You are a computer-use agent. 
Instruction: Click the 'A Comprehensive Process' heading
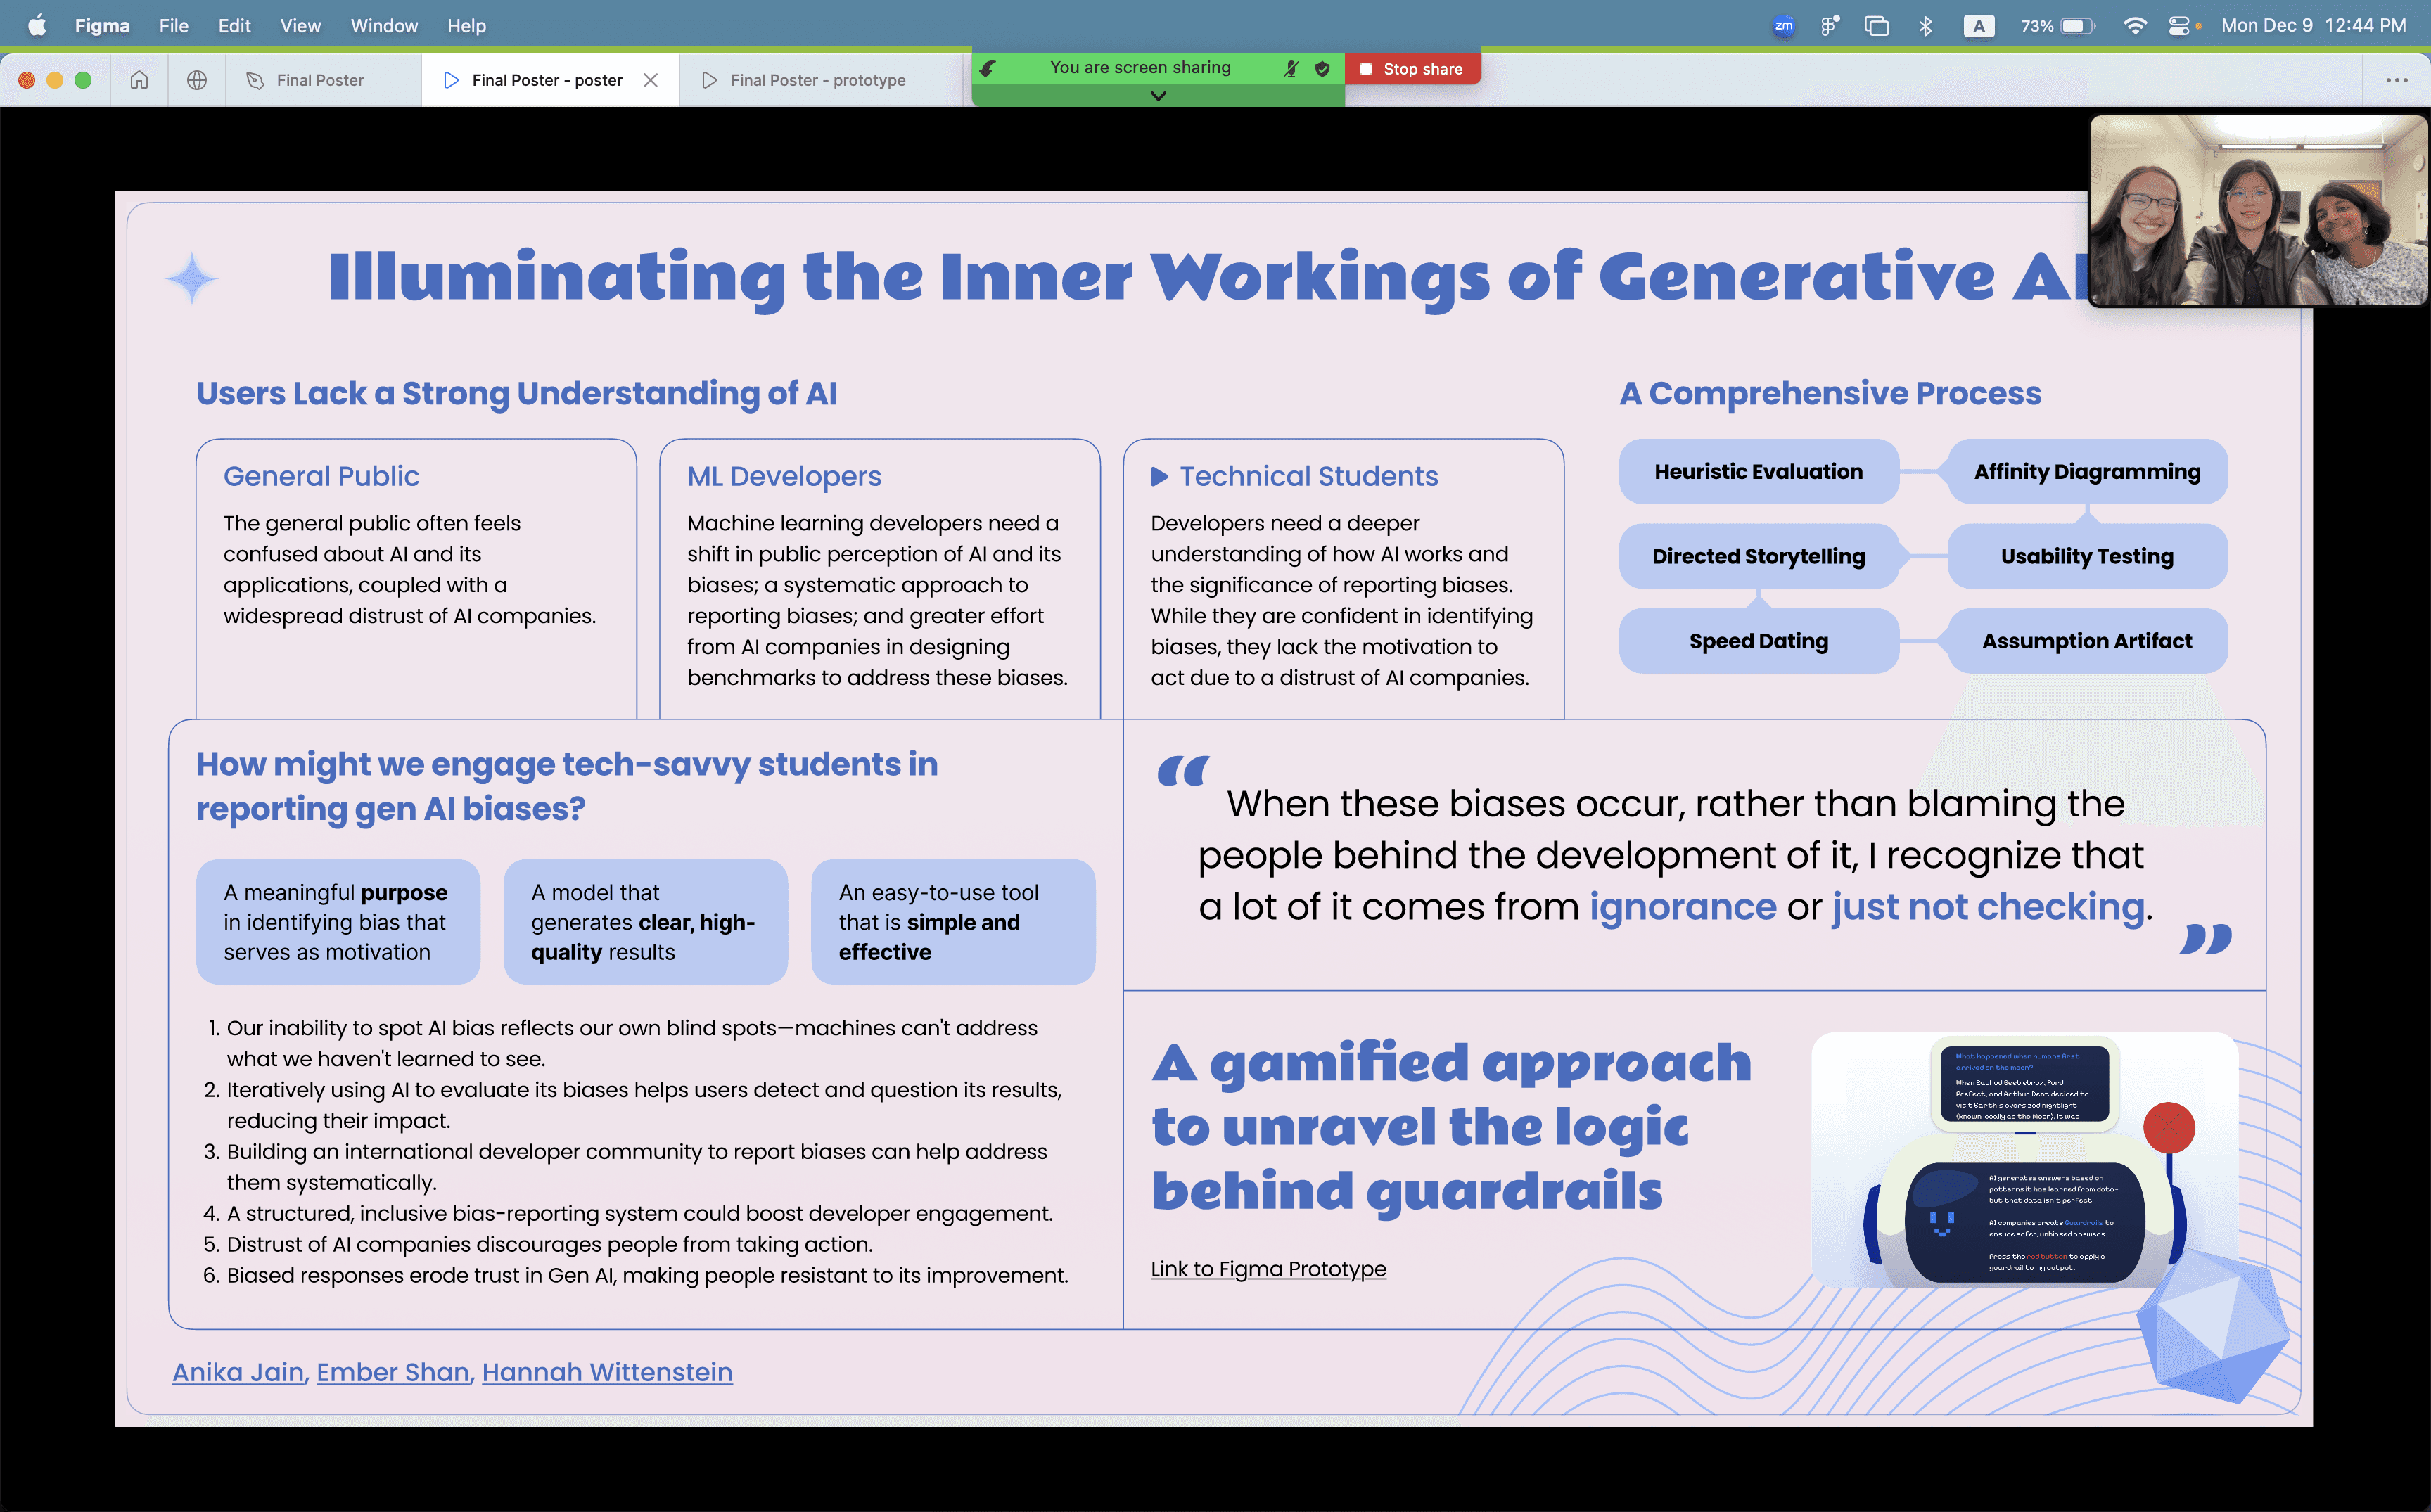(x=1830, y=394)
